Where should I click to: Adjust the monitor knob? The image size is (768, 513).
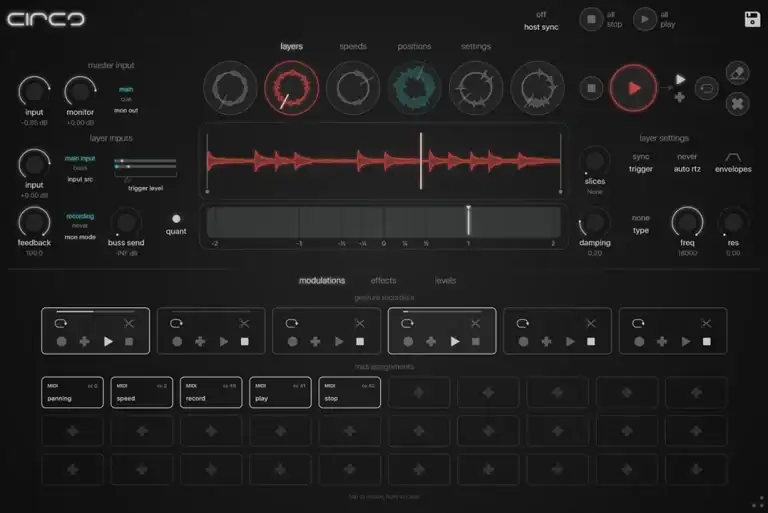(x=80, y=92)
